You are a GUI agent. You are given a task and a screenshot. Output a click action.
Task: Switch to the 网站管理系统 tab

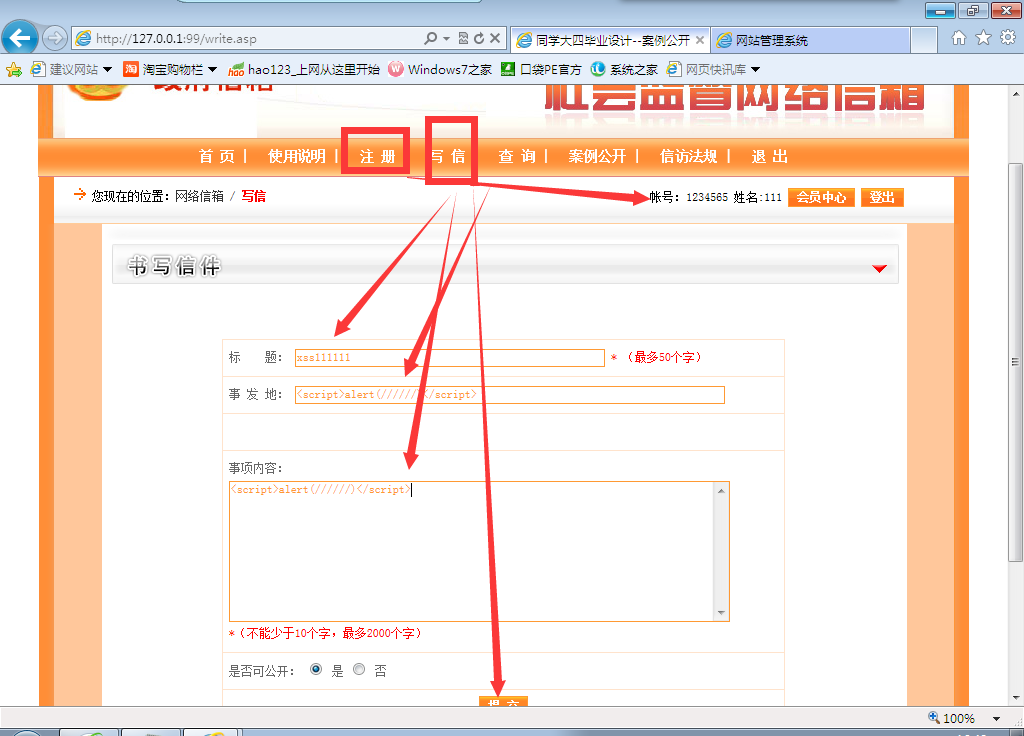[x=810, y=40]
